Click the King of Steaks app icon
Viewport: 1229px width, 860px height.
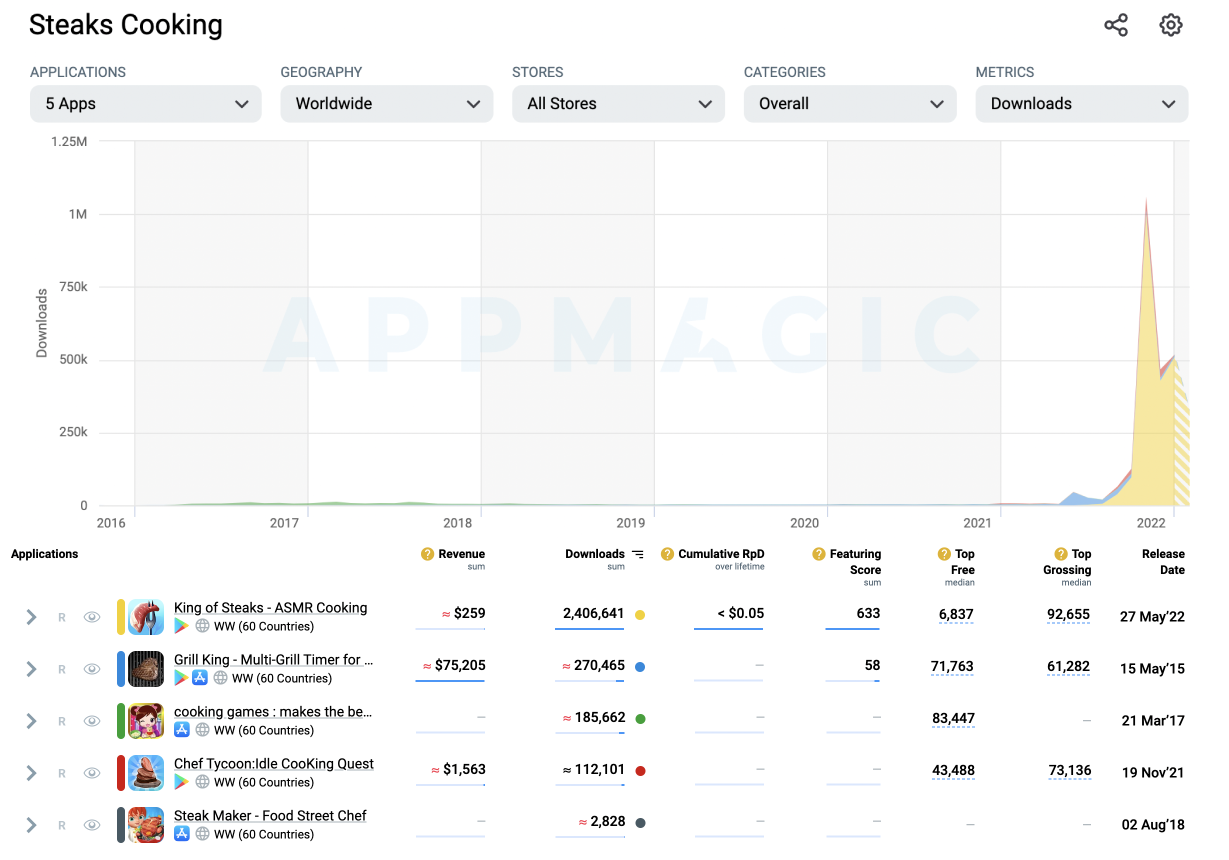[146, 617]
